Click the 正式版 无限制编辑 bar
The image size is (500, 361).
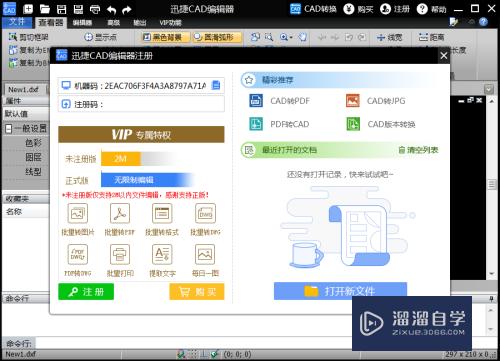148,180
